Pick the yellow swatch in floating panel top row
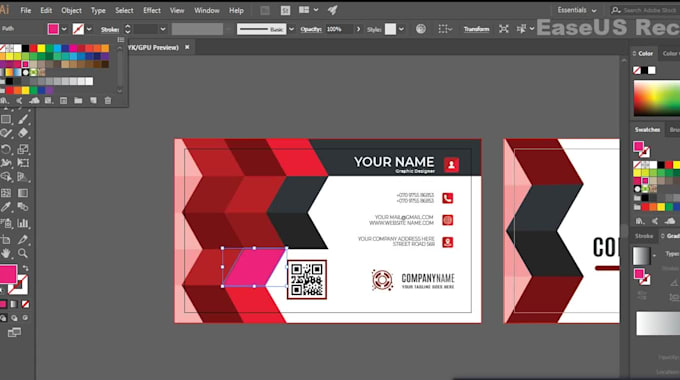680x380 pixels. click(x=41, y=48)
